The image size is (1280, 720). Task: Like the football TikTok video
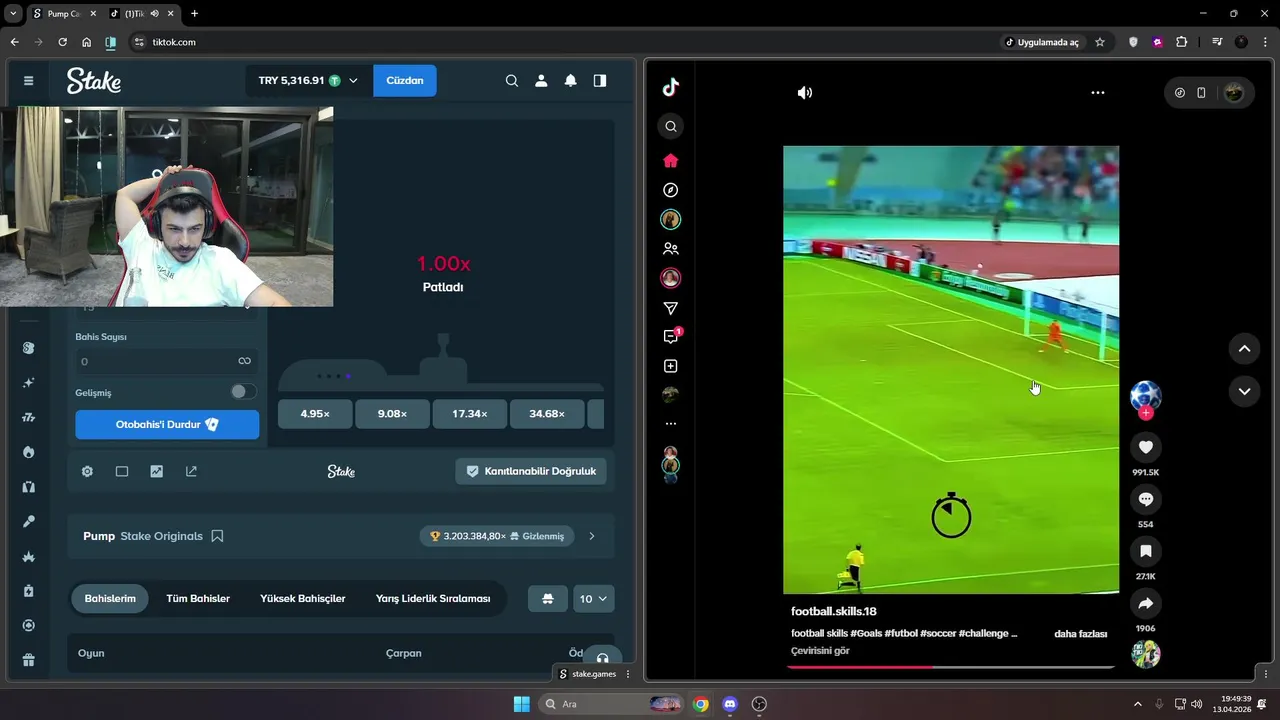[1146, 447]
